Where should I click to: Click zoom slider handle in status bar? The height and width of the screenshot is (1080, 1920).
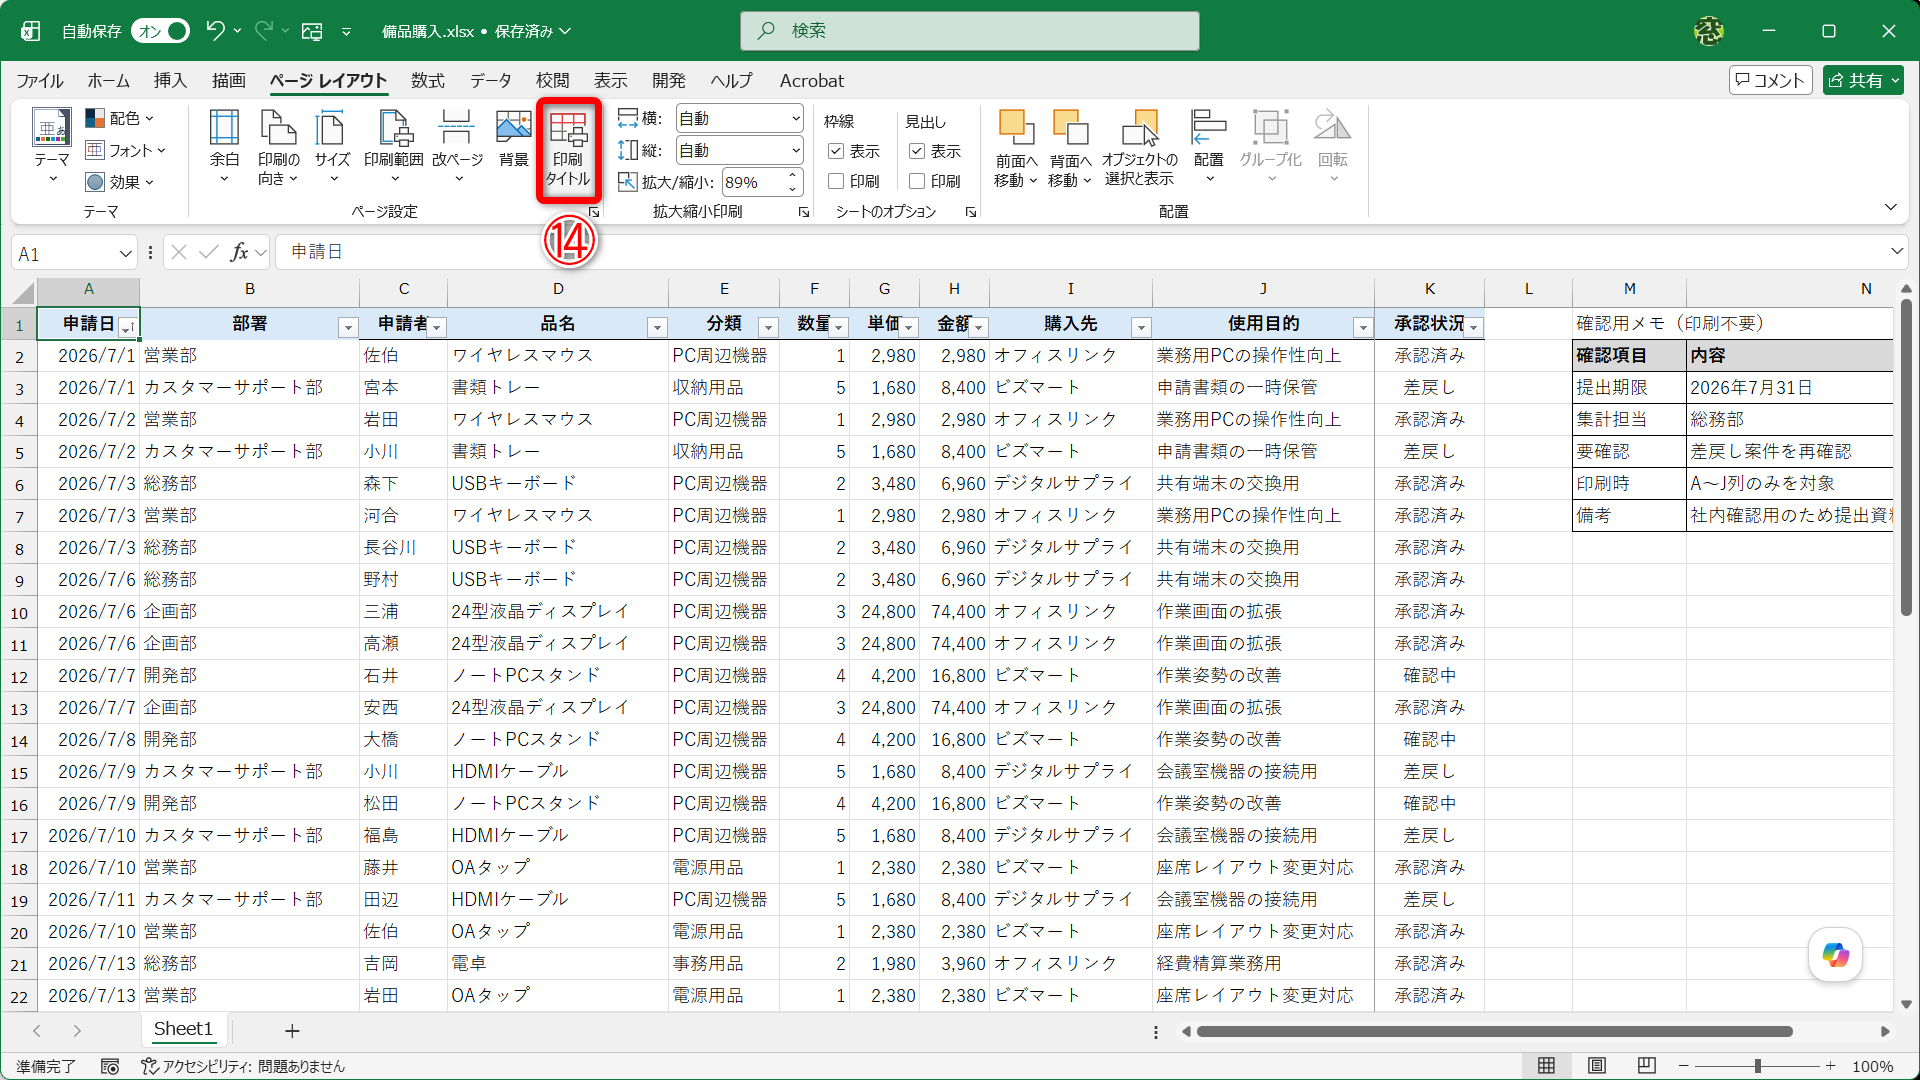(x=1757, y=1066)
